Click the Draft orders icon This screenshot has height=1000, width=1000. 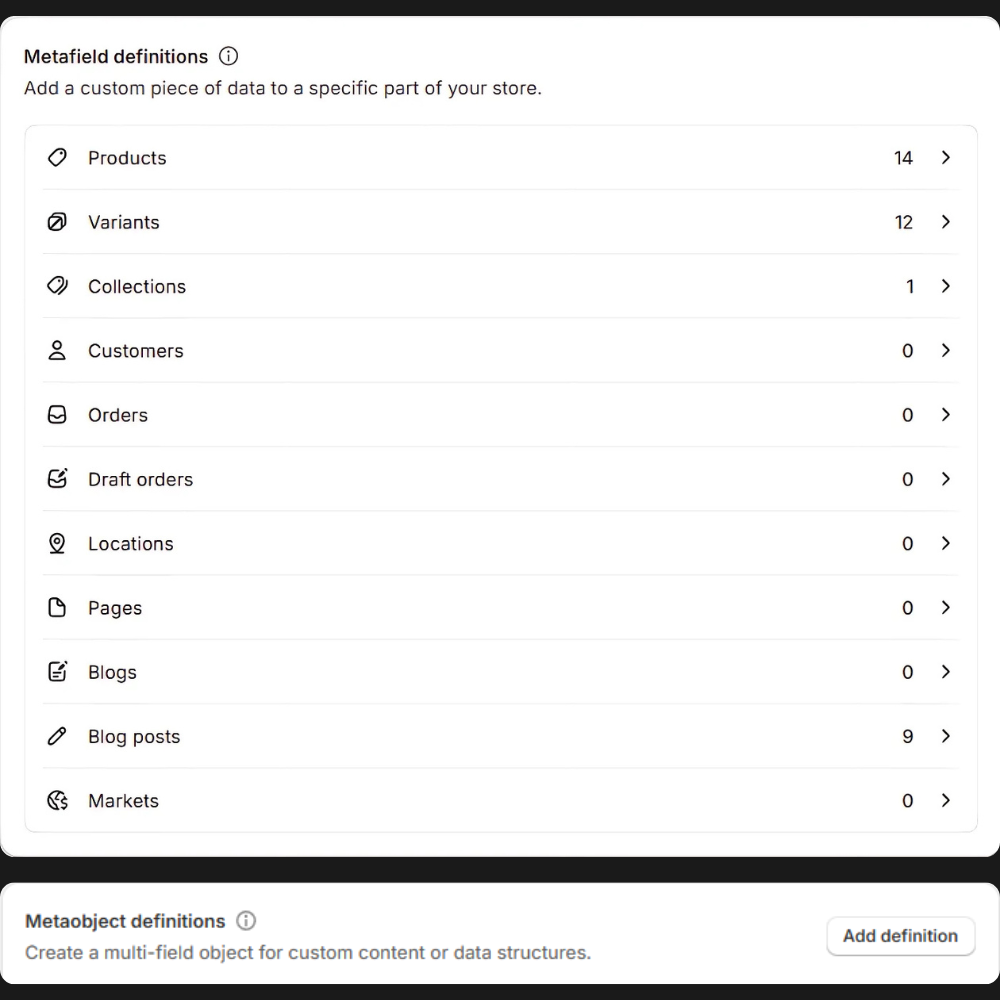57,479
